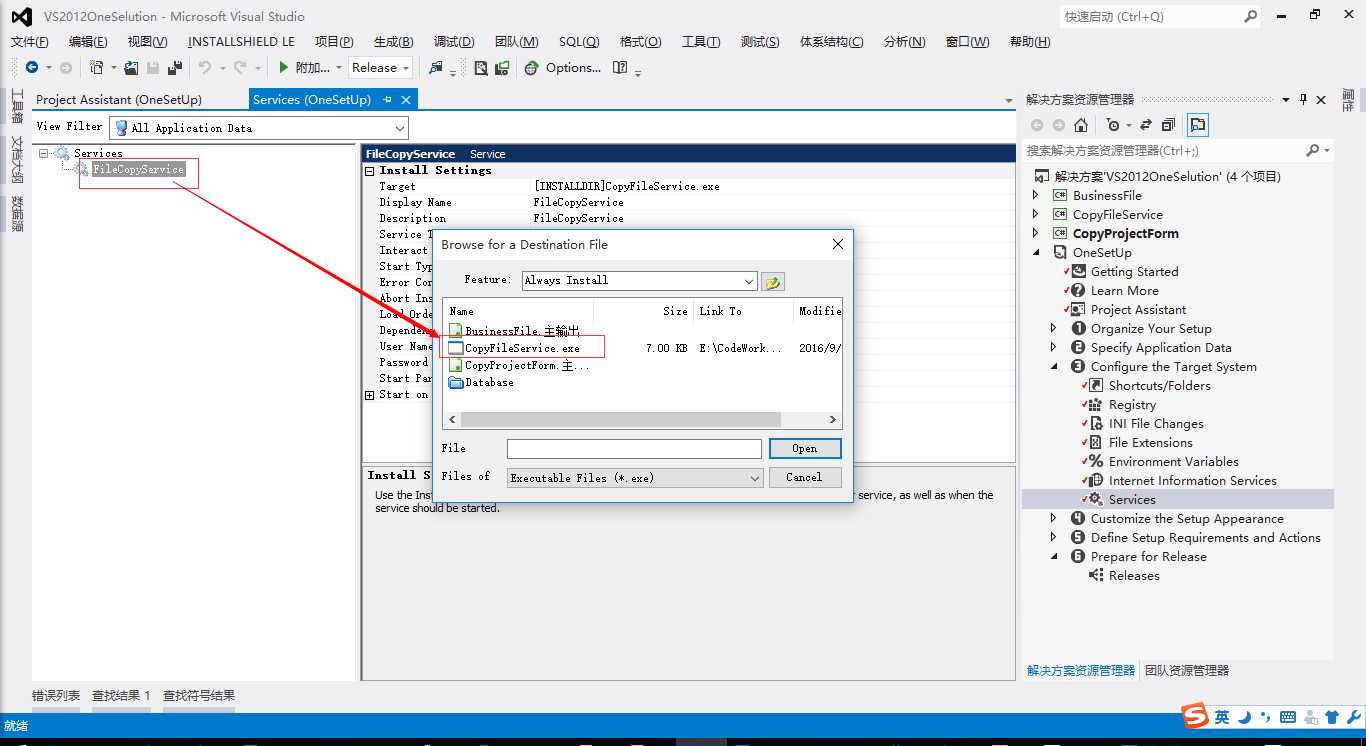Click the search magnifier in Solution Explorer
Screen dimensions: 1366x746
click(1313, 150)
